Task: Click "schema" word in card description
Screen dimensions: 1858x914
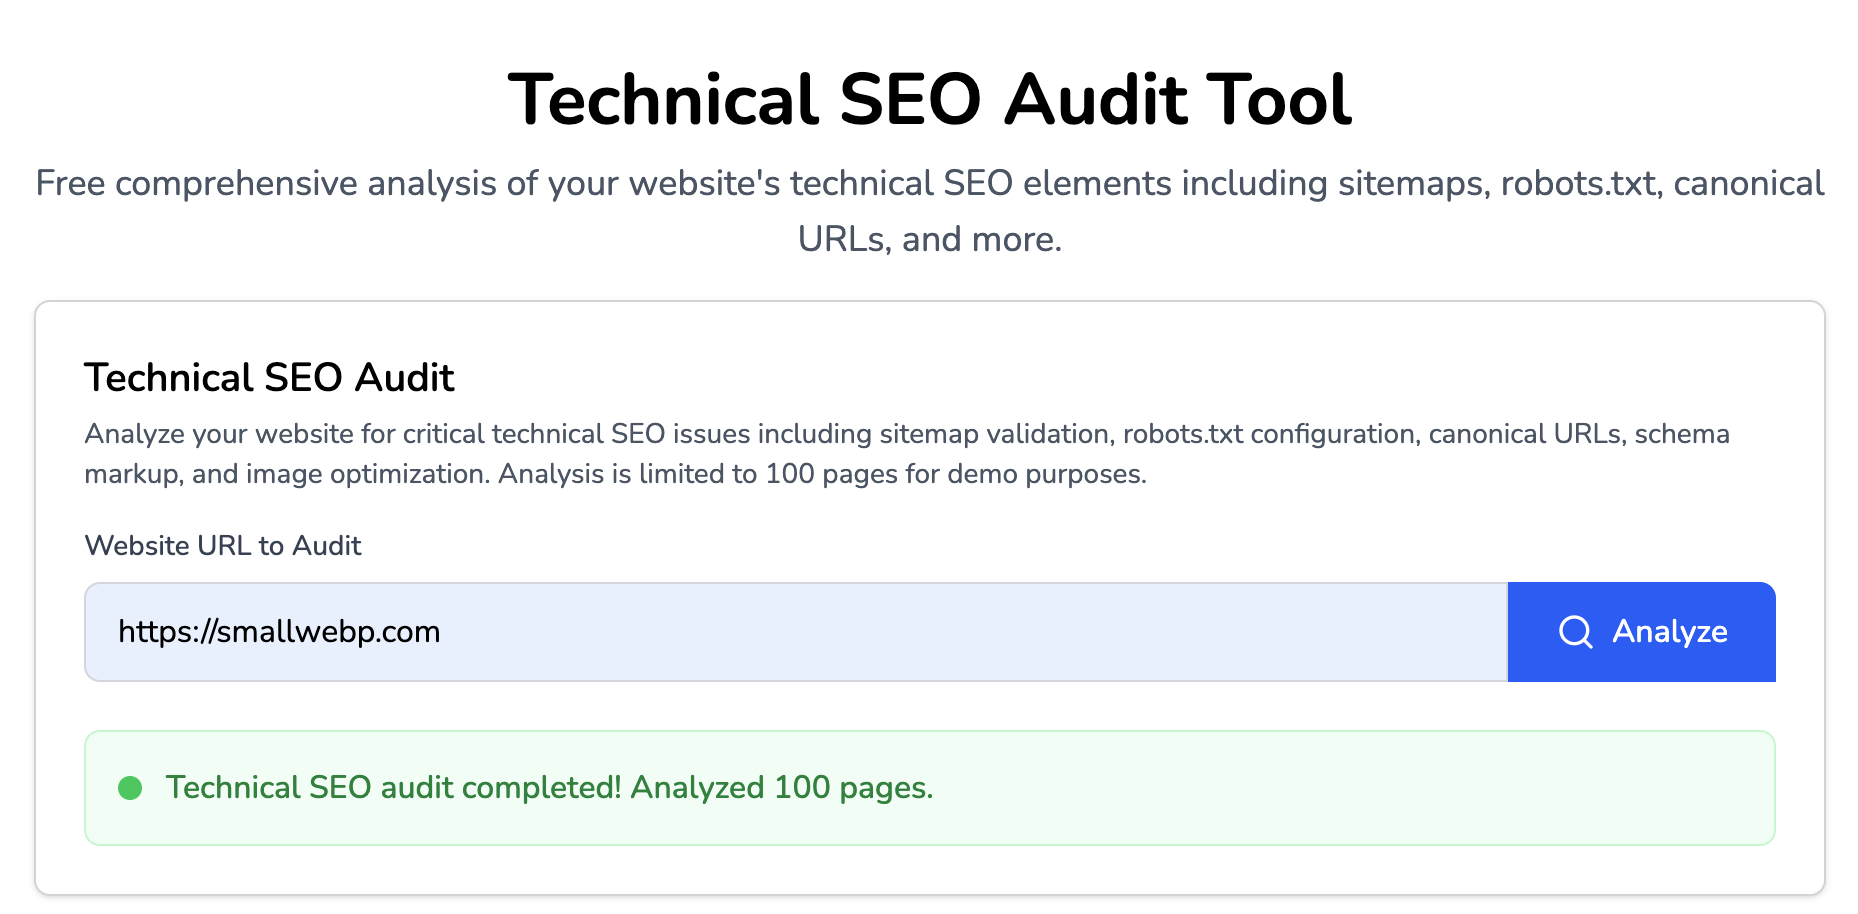Action: pos(1682,434)
